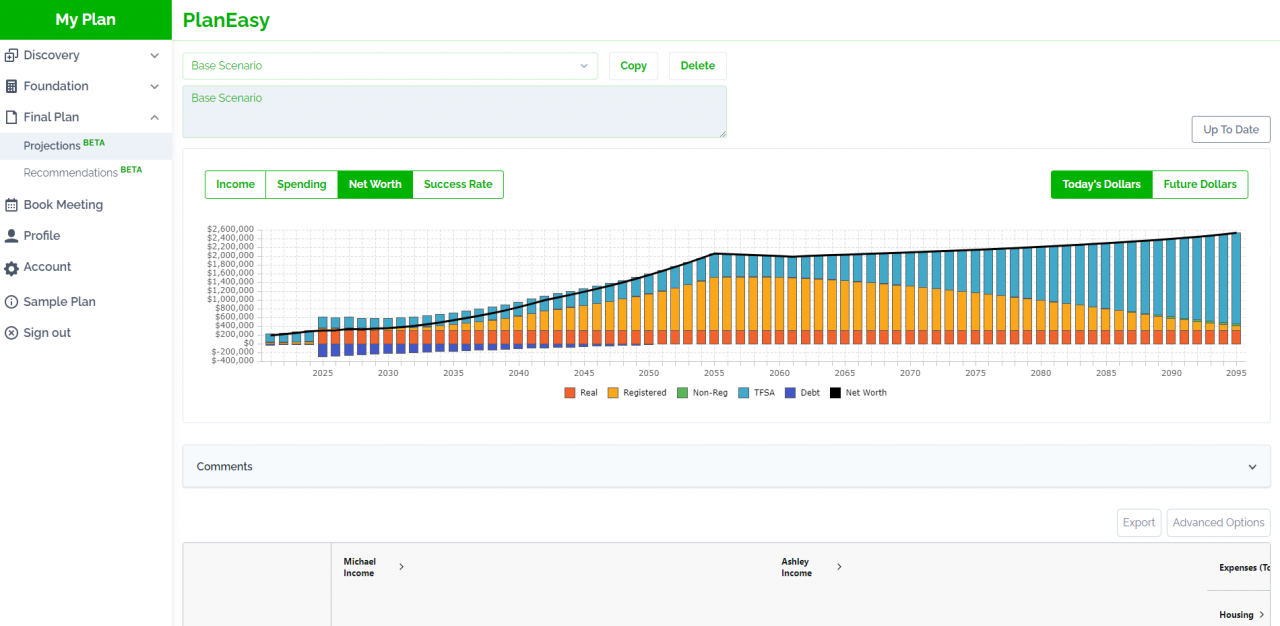Click the Profile person icon
This screenshot has height=626, width=1280.
pos(12,235)
